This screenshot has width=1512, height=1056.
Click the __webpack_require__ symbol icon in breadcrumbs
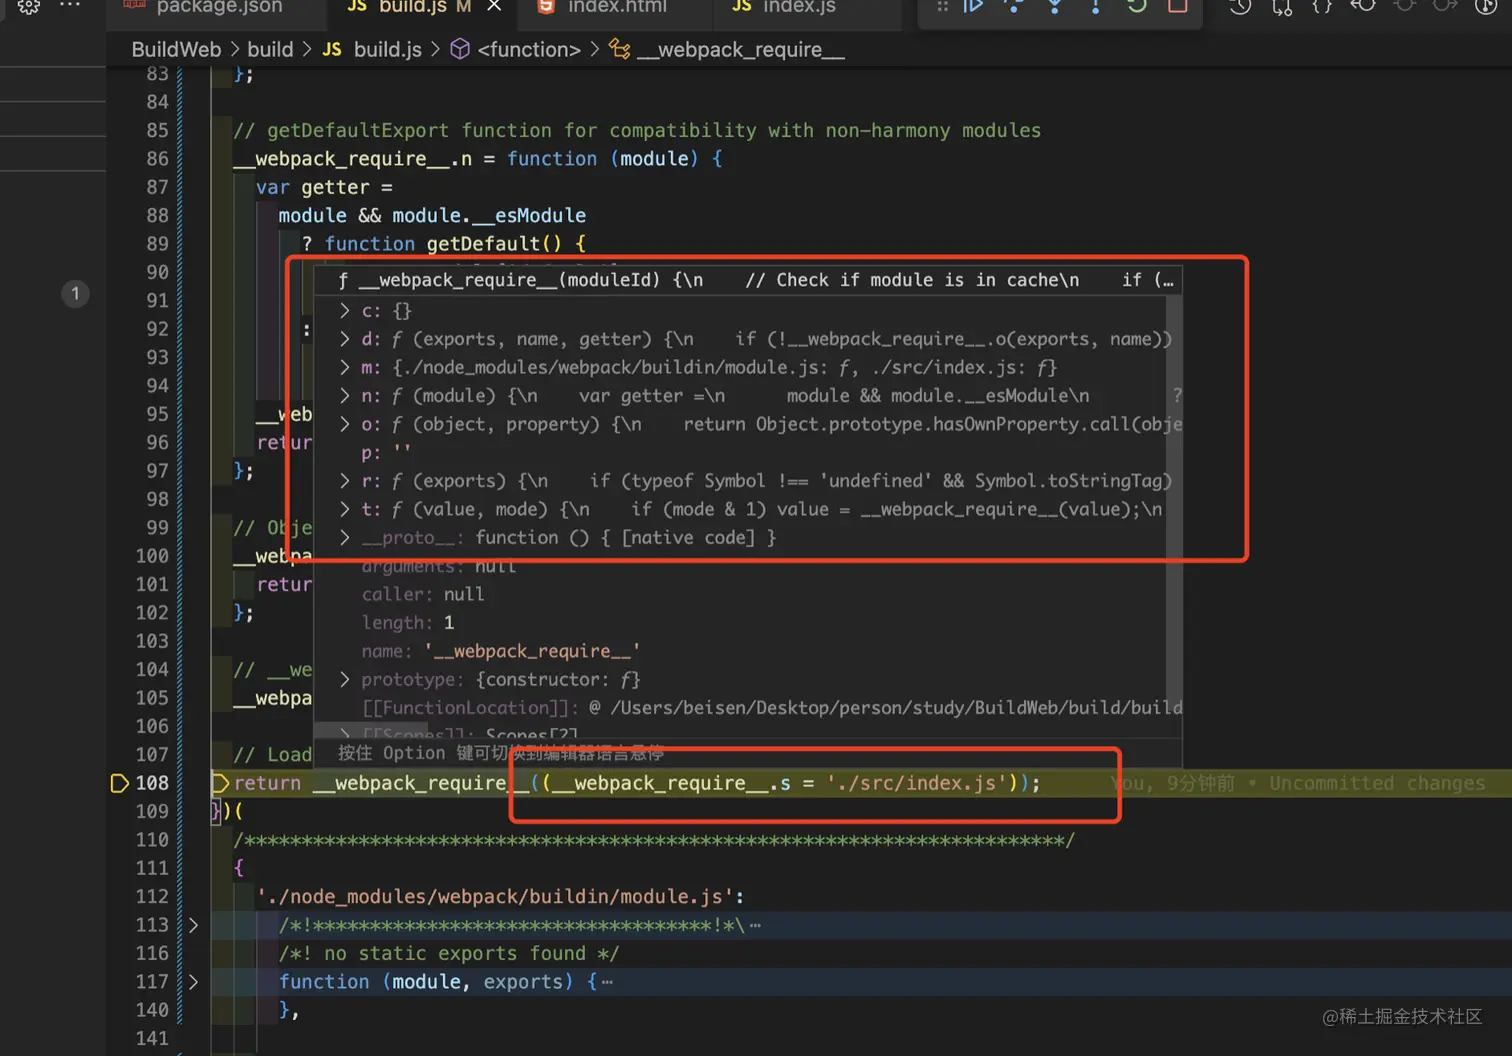pyautogui.click(x=620, y=49)
